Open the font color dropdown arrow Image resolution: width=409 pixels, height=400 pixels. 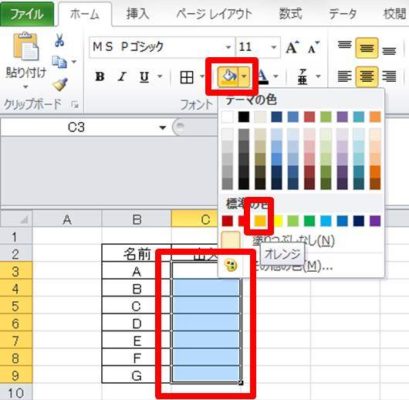click(x=276, y=77)
